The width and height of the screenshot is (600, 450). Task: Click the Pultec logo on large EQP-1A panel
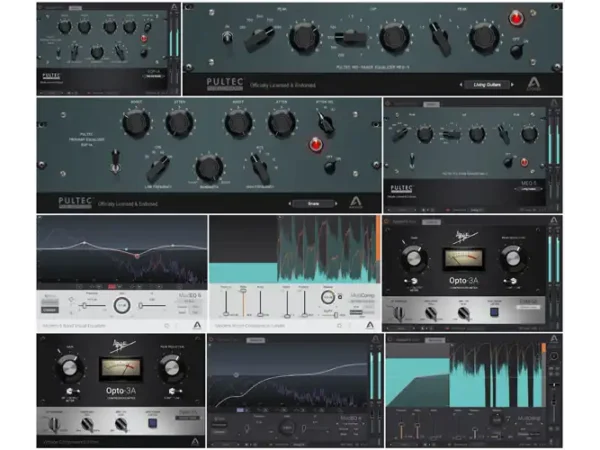[76, 202]
